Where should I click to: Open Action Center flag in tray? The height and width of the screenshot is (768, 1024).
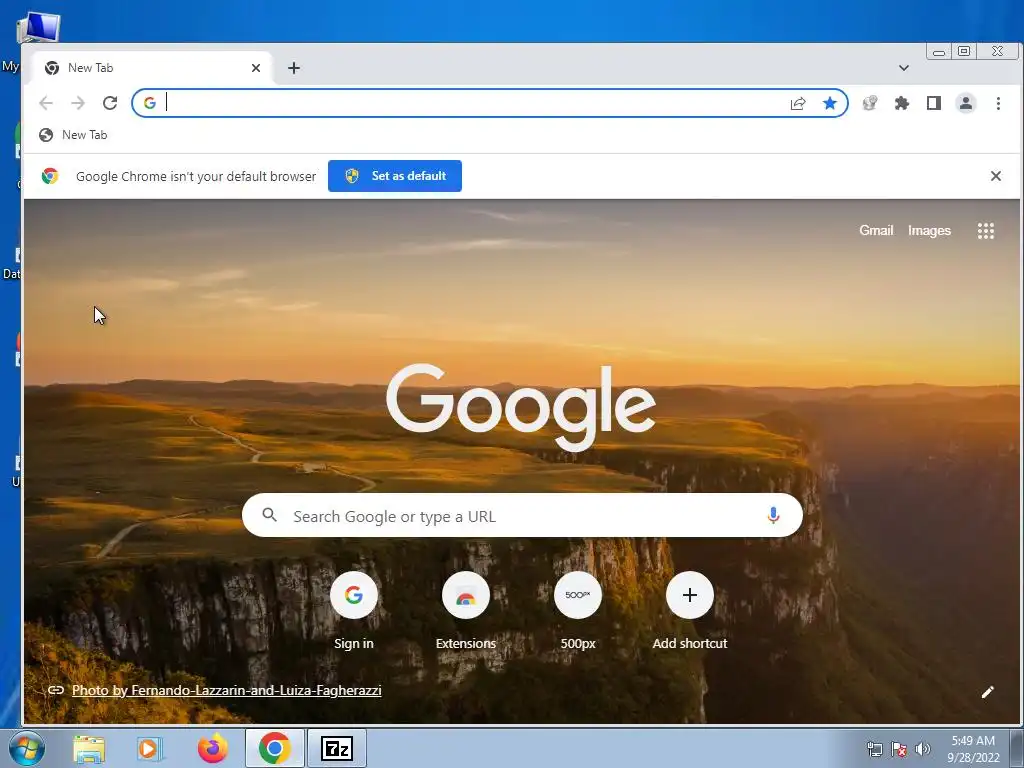tap(899, 749)
